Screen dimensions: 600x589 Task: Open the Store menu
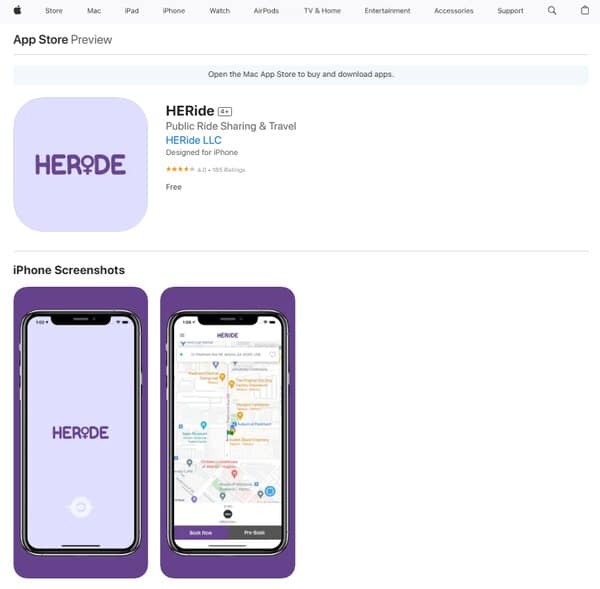click(x=54, y=11)
